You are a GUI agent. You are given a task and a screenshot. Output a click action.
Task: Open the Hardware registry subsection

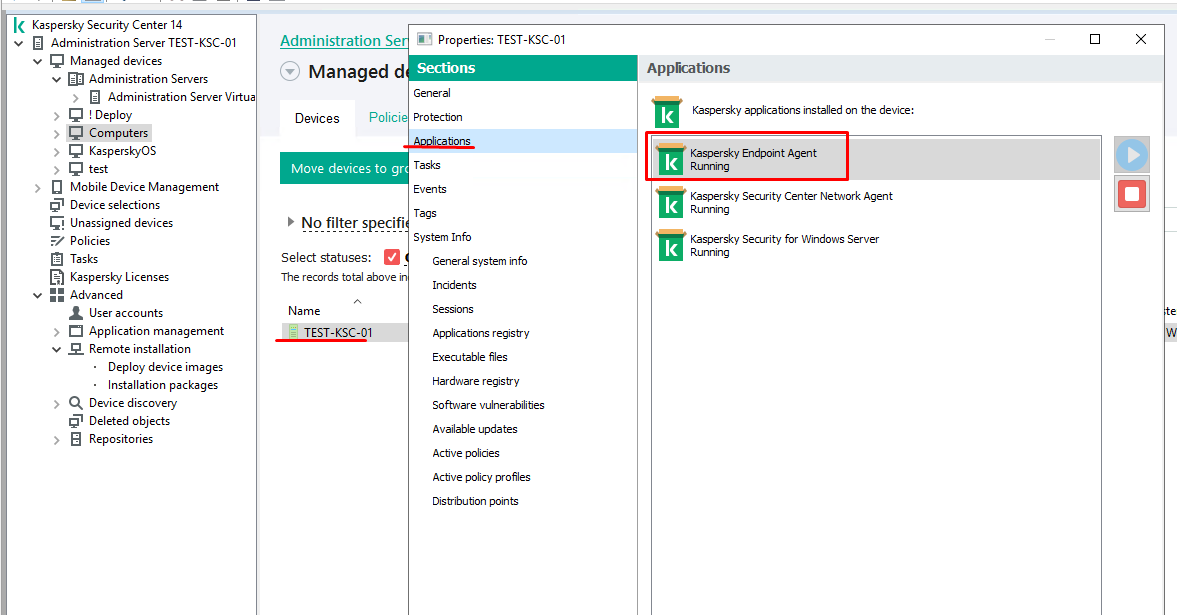pos(475,381)
